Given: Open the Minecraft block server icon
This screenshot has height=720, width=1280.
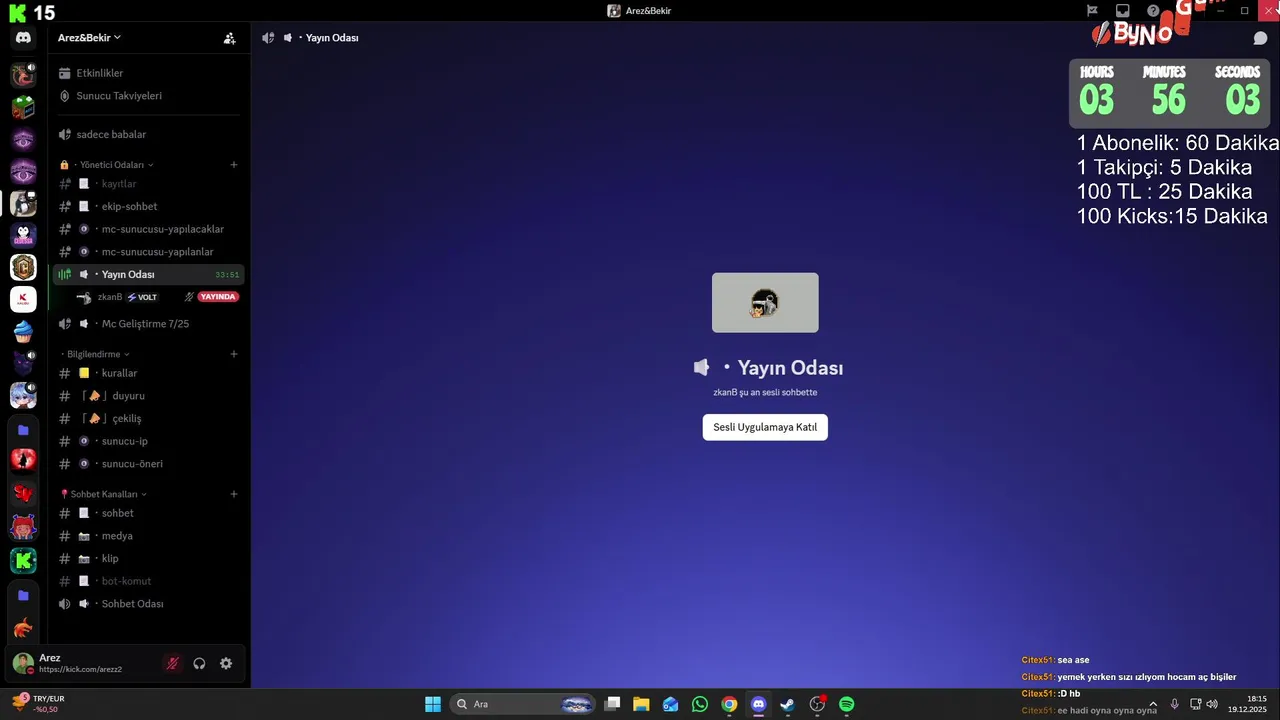Looking at the screenshot, I should click(23, 107).
